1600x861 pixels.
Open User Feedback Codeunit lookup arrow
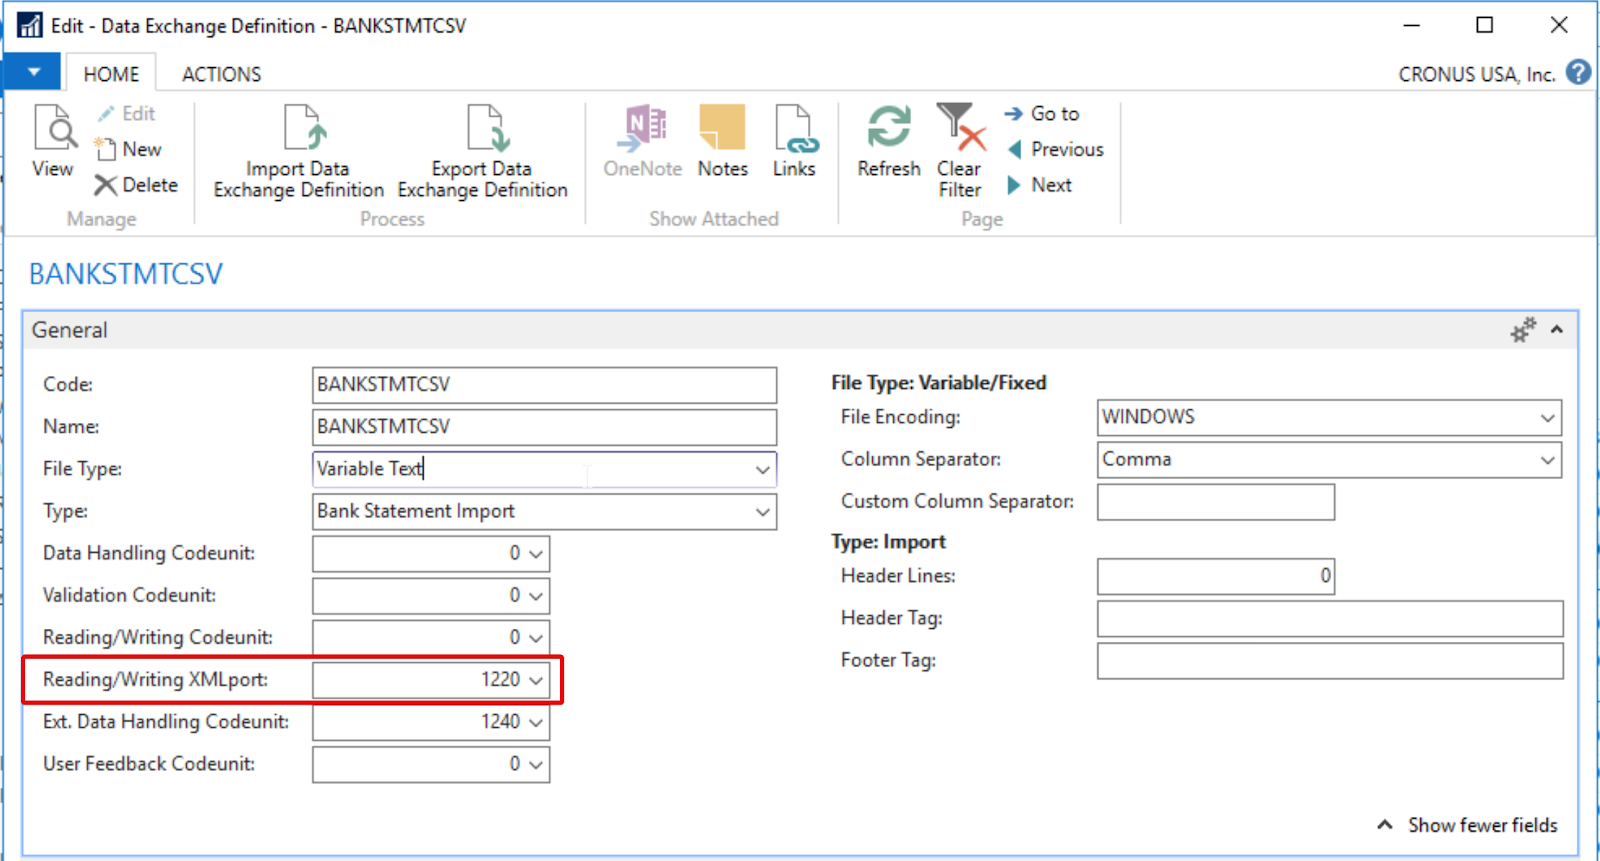coord(536,764)
